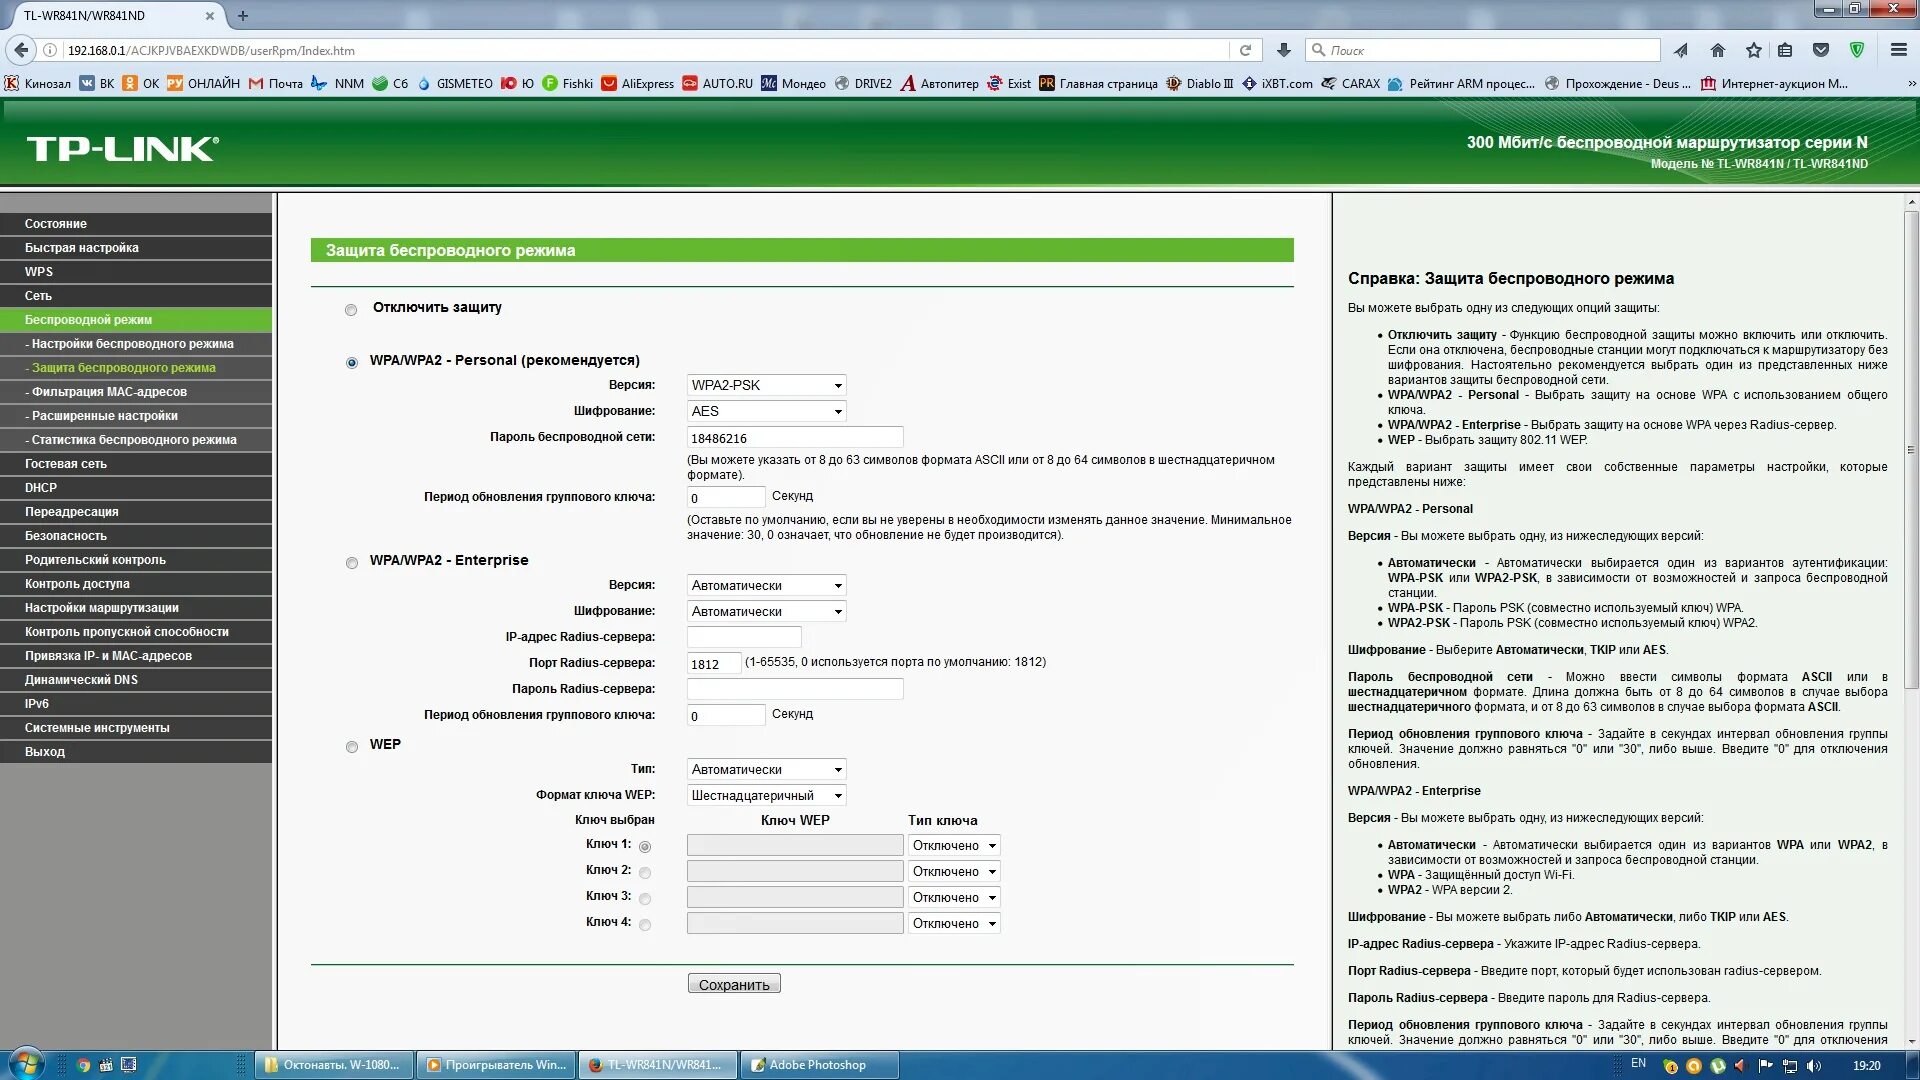Open the AES encryption dropdown
Viewport: 1920px width, 1080px height.
tap(766, 411)
